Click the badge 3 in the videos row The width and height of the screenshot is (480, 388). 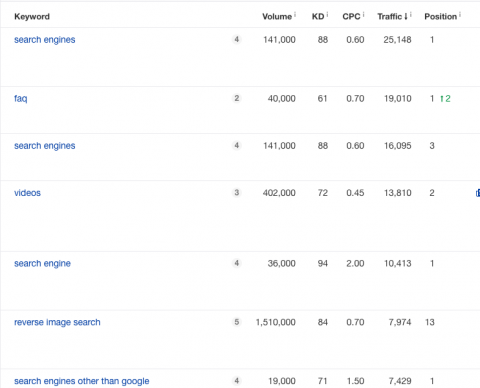(237, 193)
